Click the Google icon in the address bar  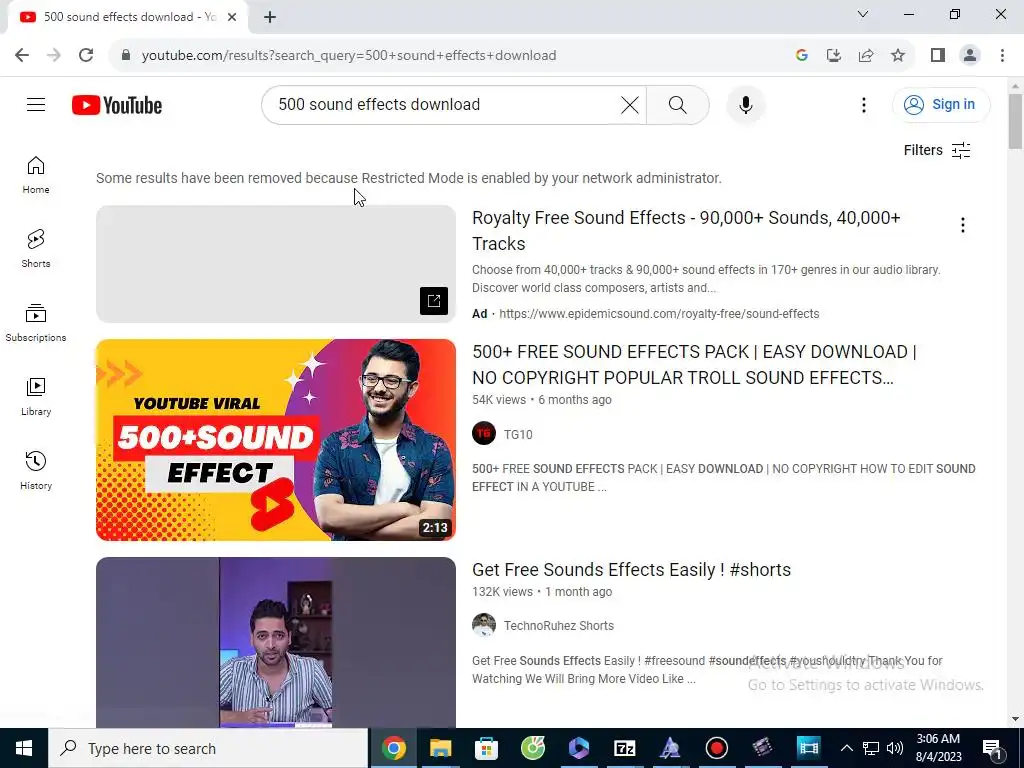(x=802, y=56)
